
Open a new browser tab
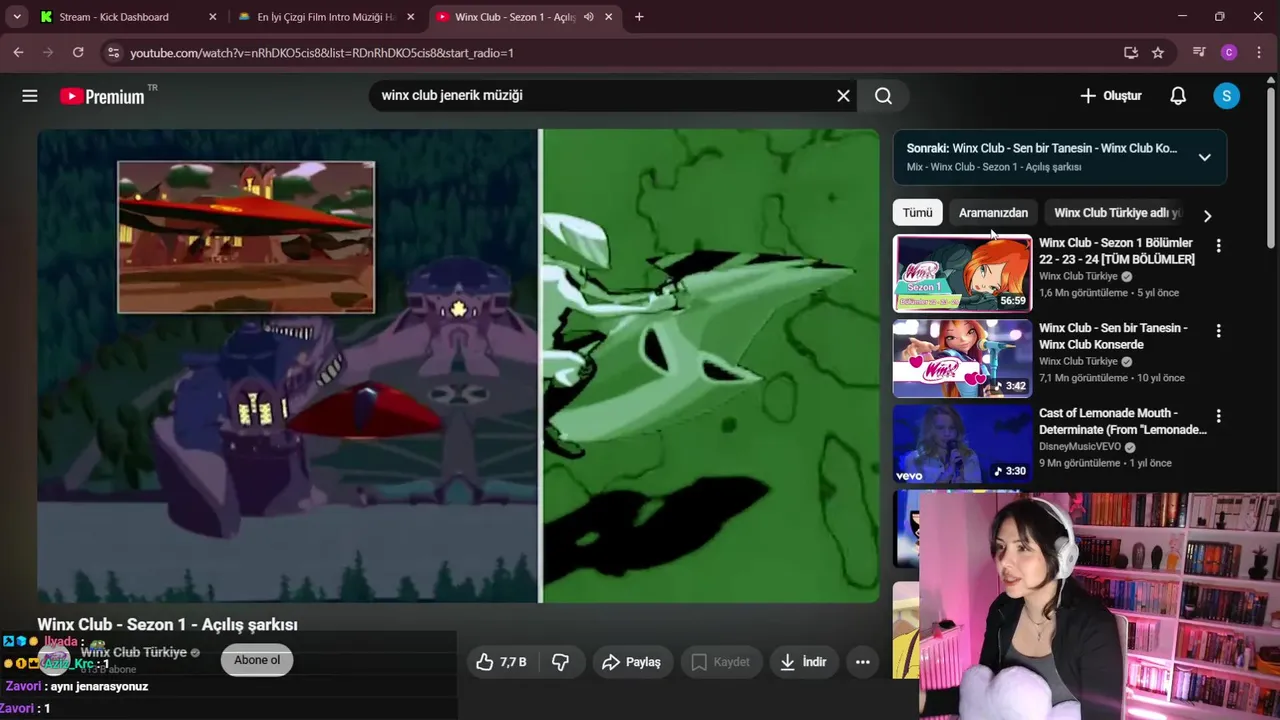(x=639, y=17)
